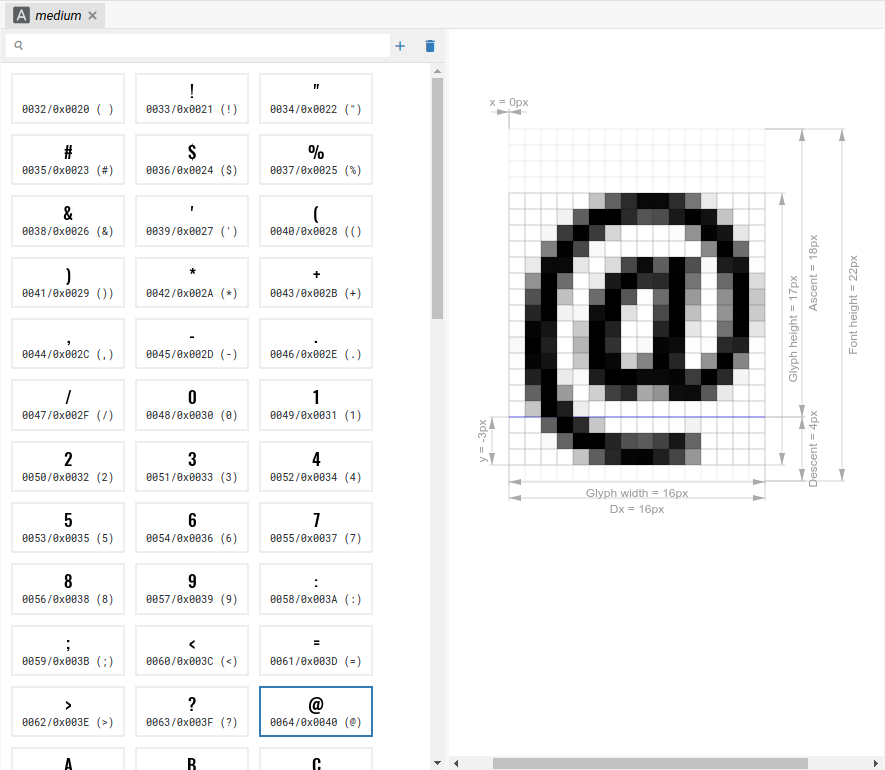Select the digit 7 glyph 0055/0x0037

pyautogui.click(x=316, y=527)
